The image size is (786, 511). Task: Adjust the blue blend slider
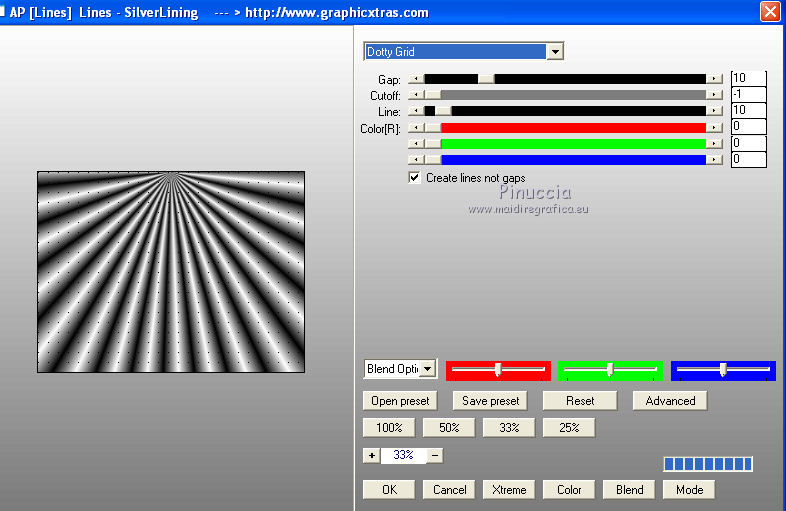[723, 370]
